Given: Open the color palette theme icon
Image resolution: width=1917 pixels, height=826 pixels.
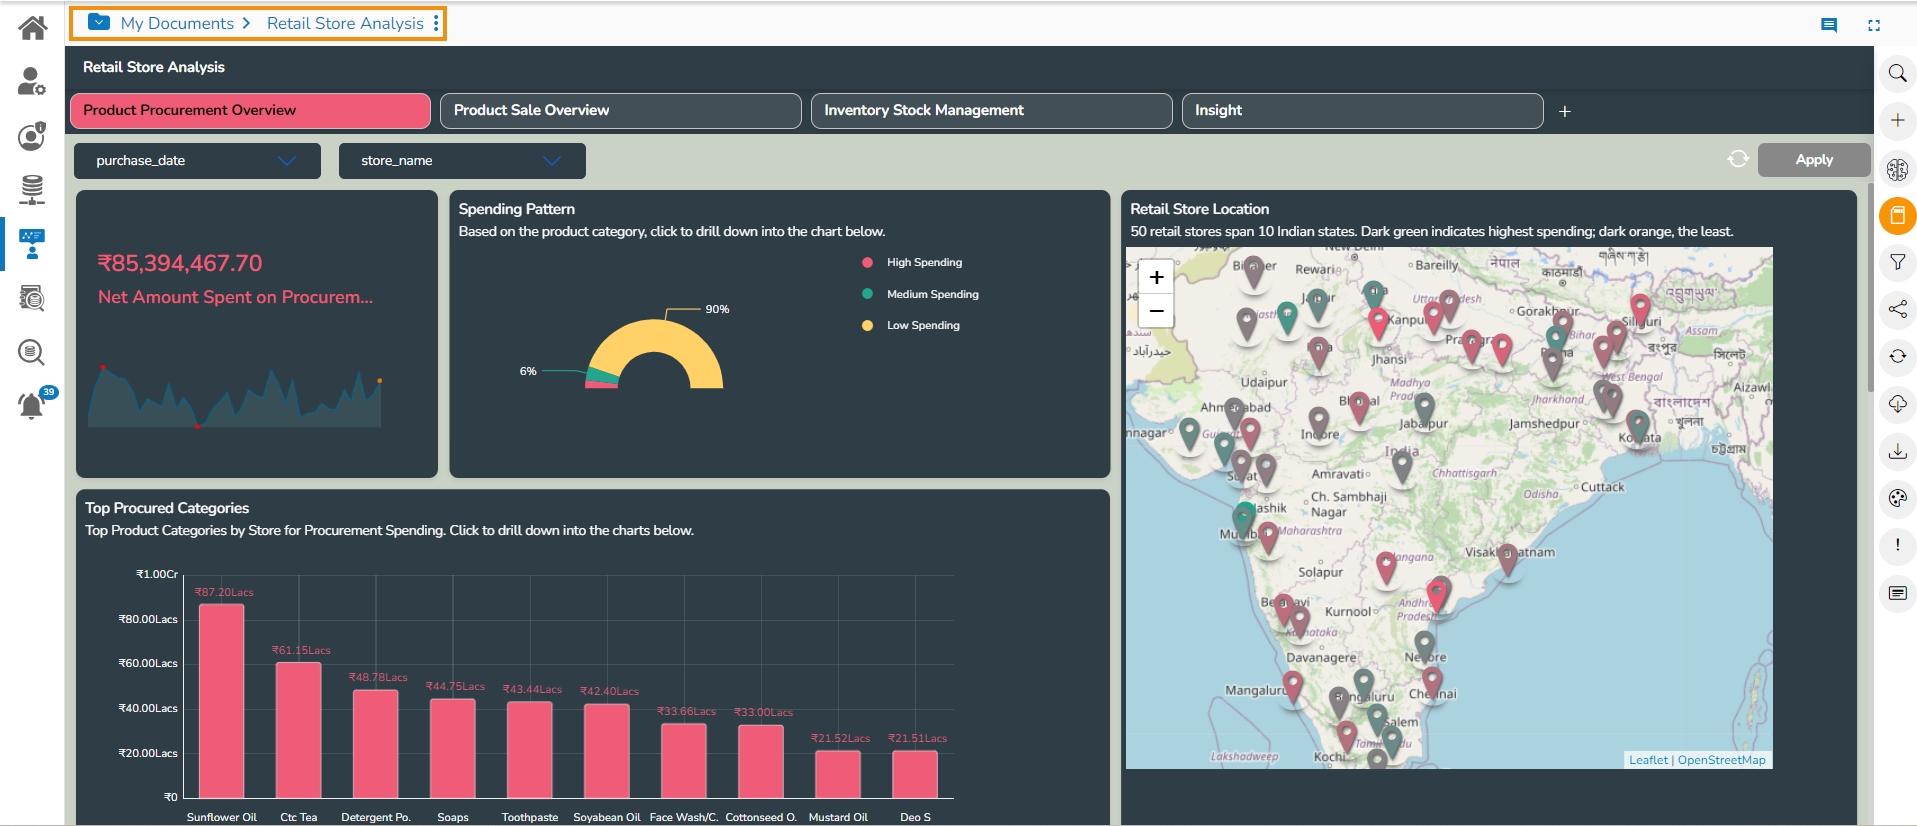Looking at the screenshot, I should point(1897,498).
